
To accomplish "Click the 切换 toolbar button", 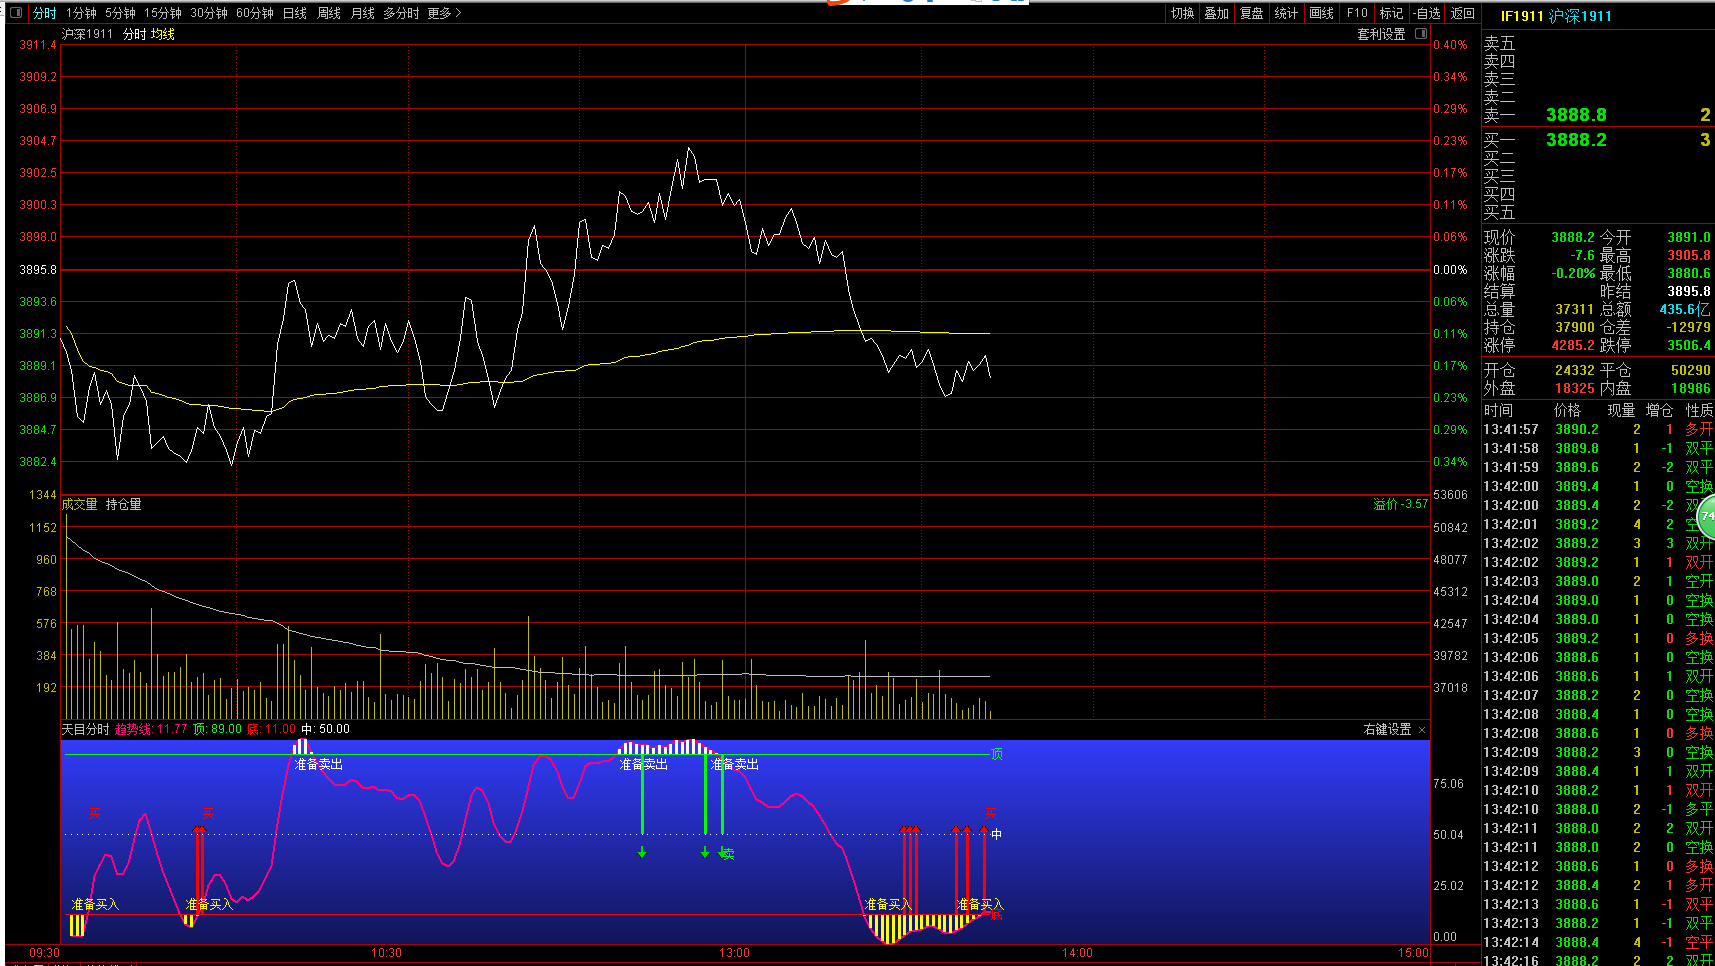I will (x=1183, y=13).
